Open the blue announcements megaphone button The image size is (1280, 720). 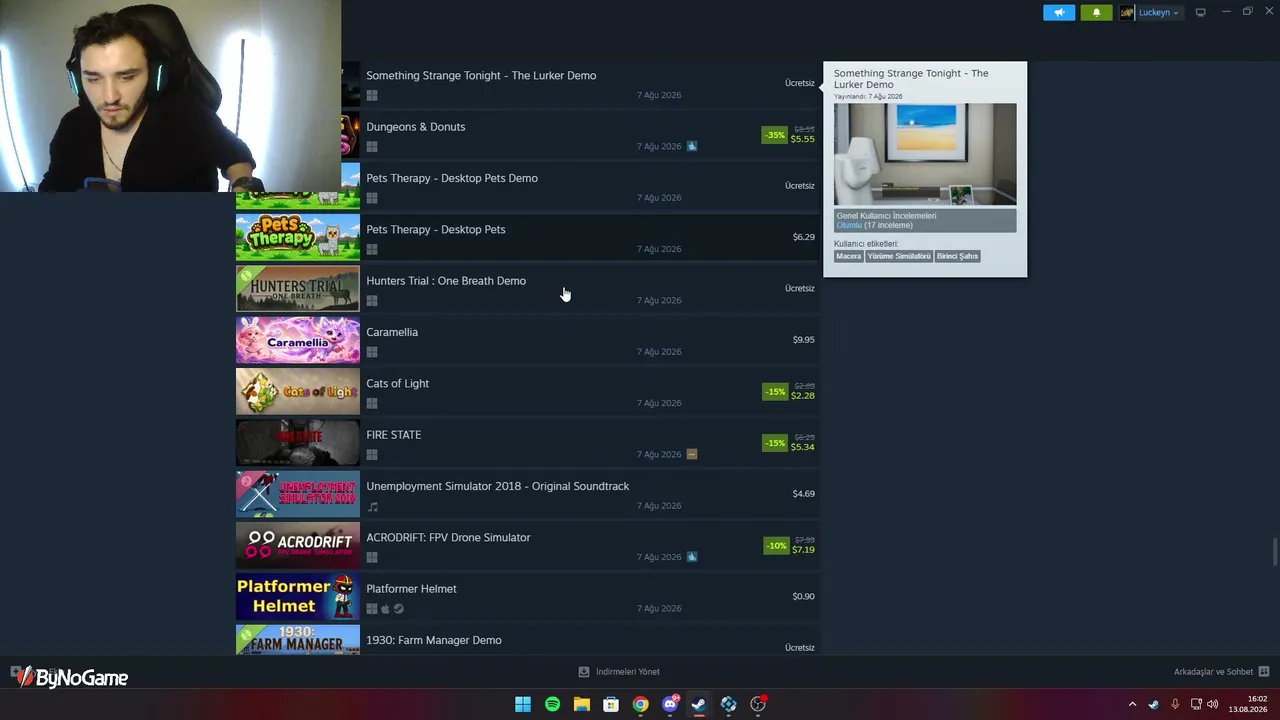pyautogui.click(x=1059, y=12)
